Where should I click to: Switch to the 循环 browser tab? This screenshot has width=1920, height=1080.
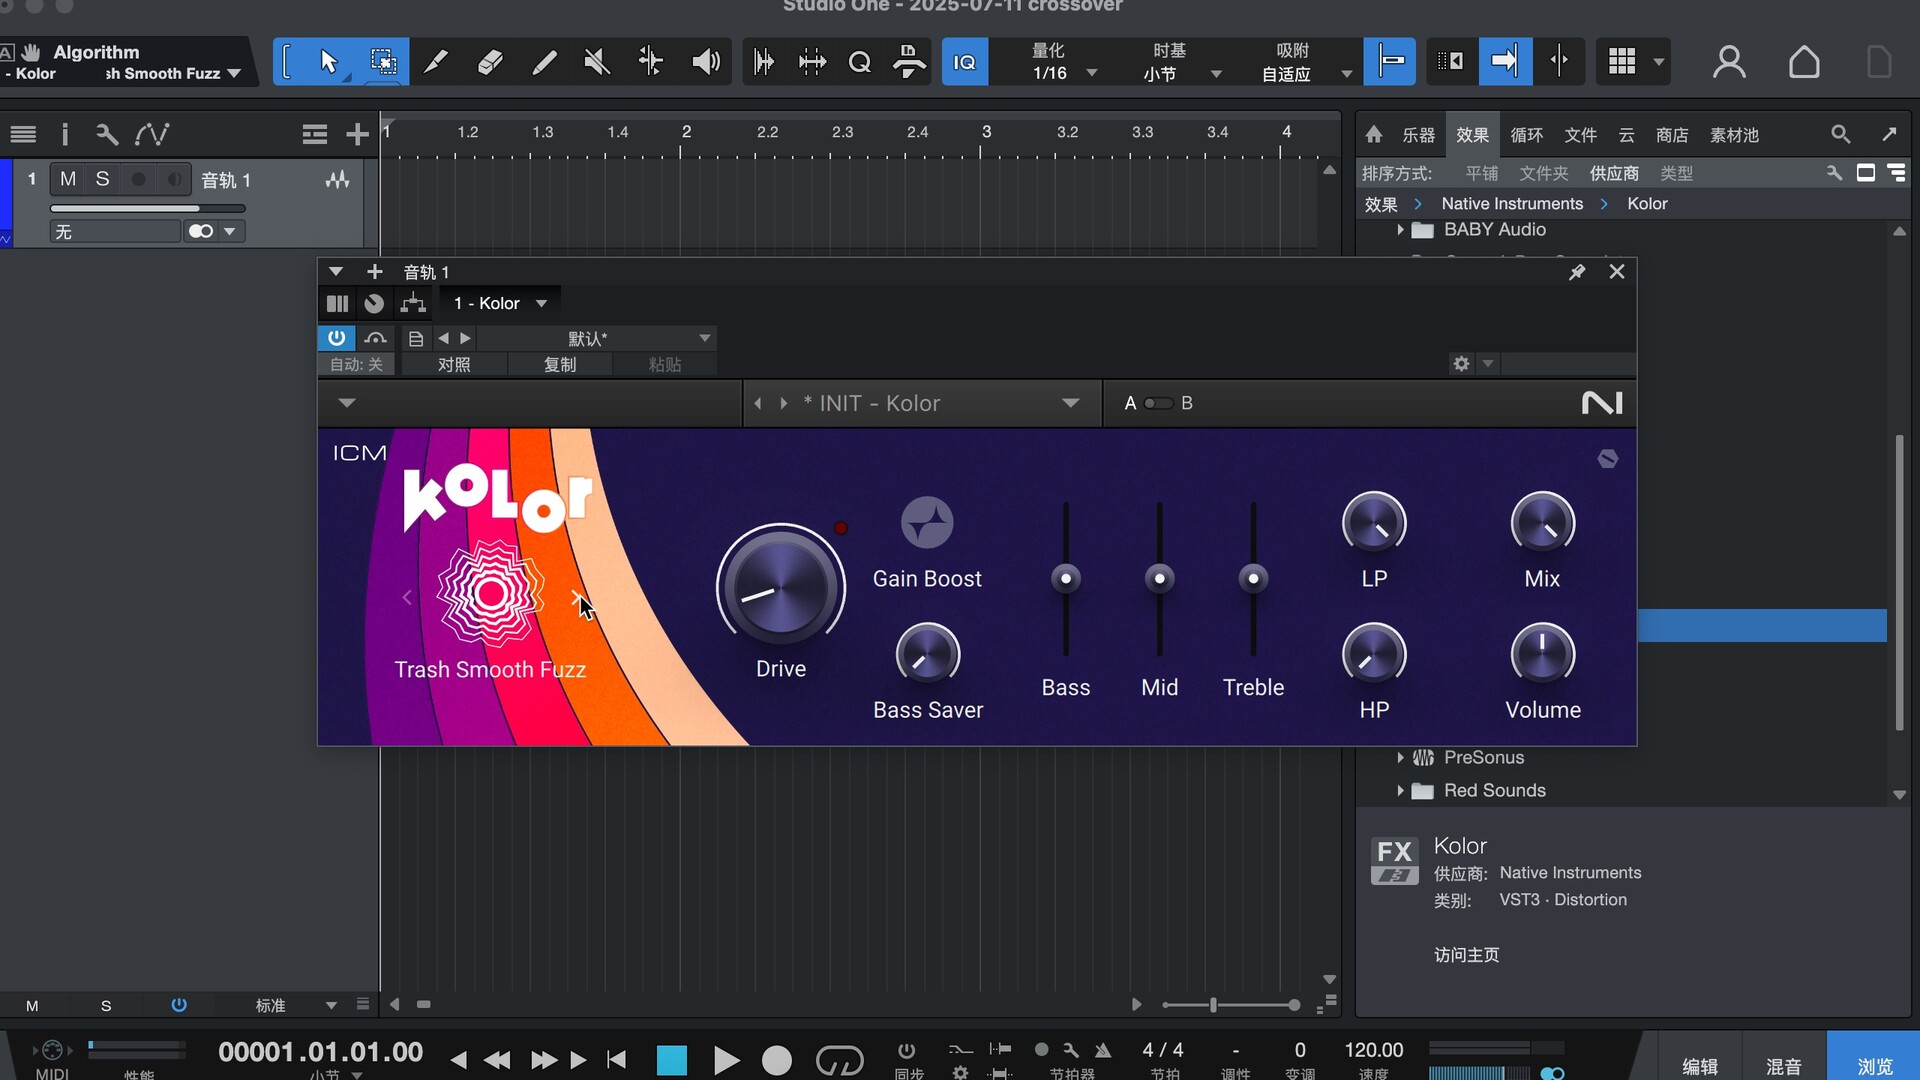coord(1526,135)
